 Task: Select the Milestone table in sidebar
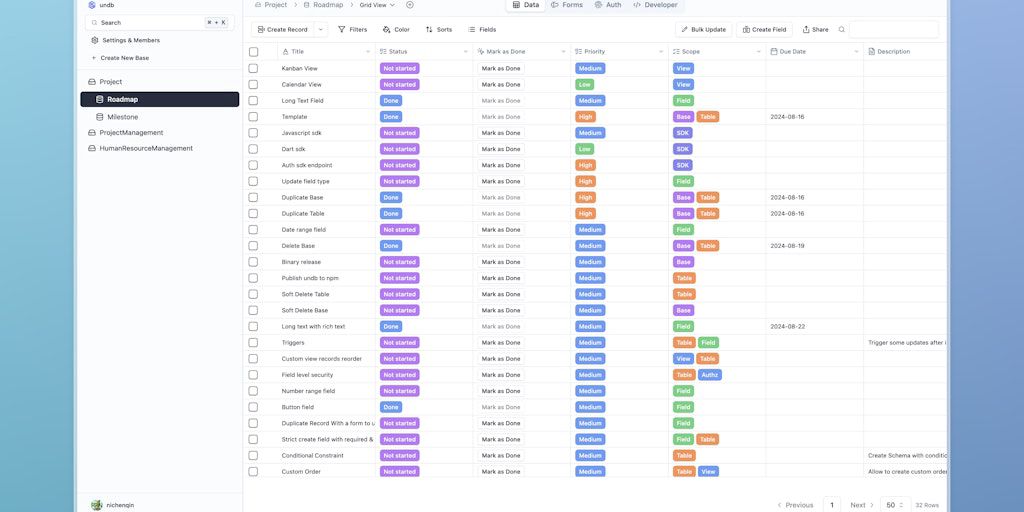123,117
